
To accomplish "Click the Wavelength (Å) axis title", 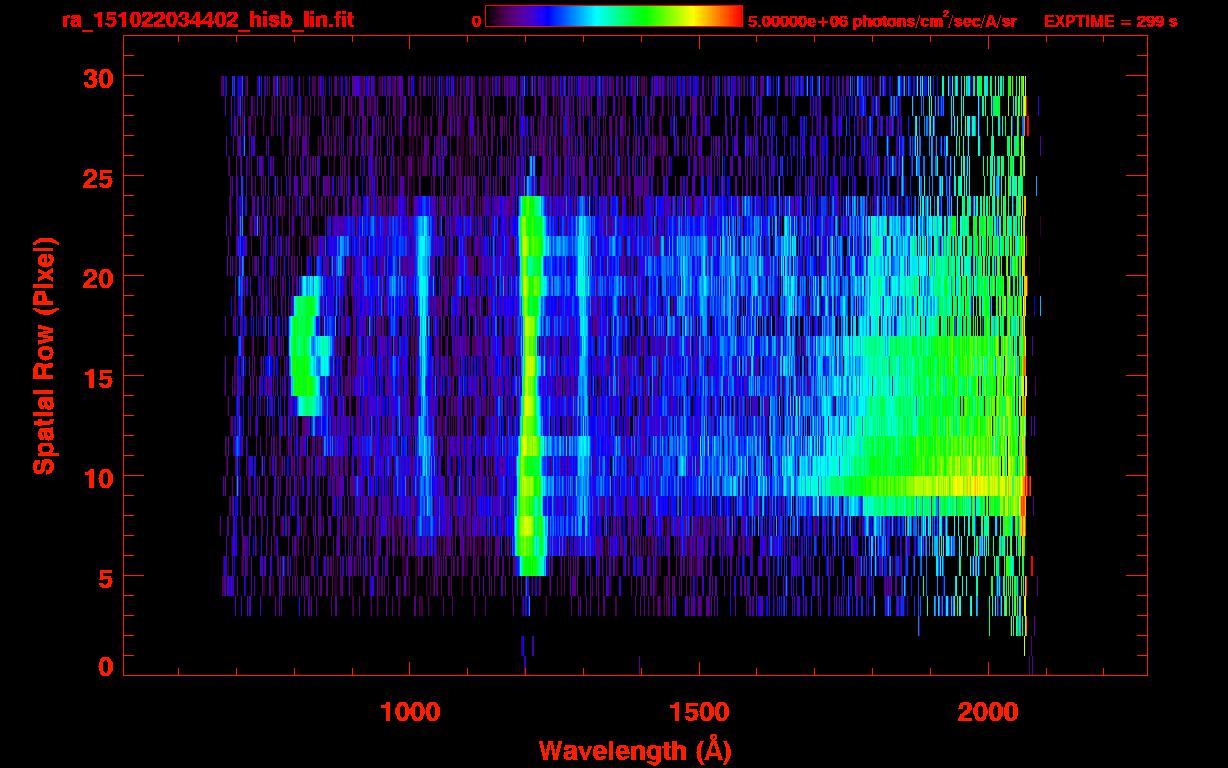I will coord(635,750).
